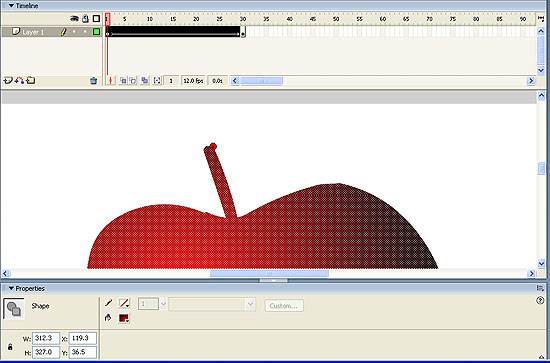
Task: Click the timeline horizontal scrollbar thumb
Action: (x=262, y=81)
